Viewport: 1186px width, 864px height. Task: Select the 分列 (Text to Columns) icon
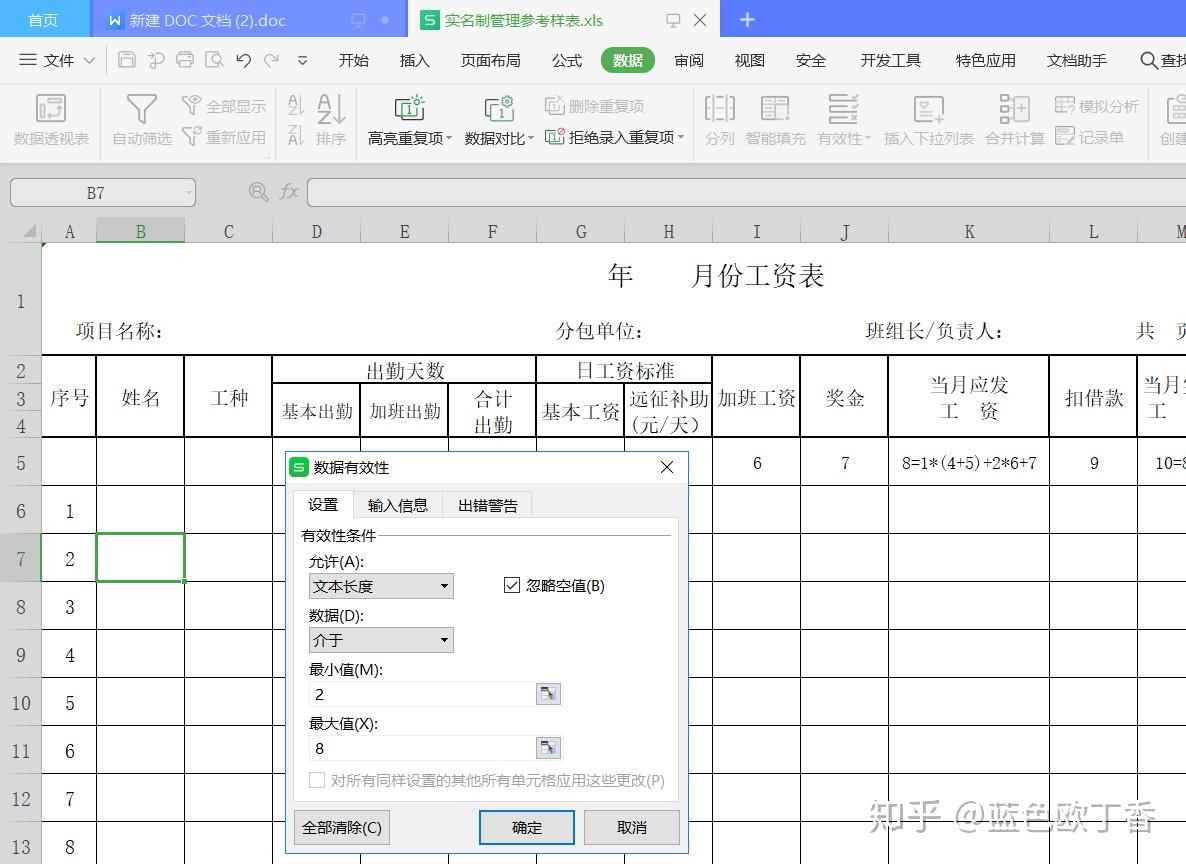point(719,122)
